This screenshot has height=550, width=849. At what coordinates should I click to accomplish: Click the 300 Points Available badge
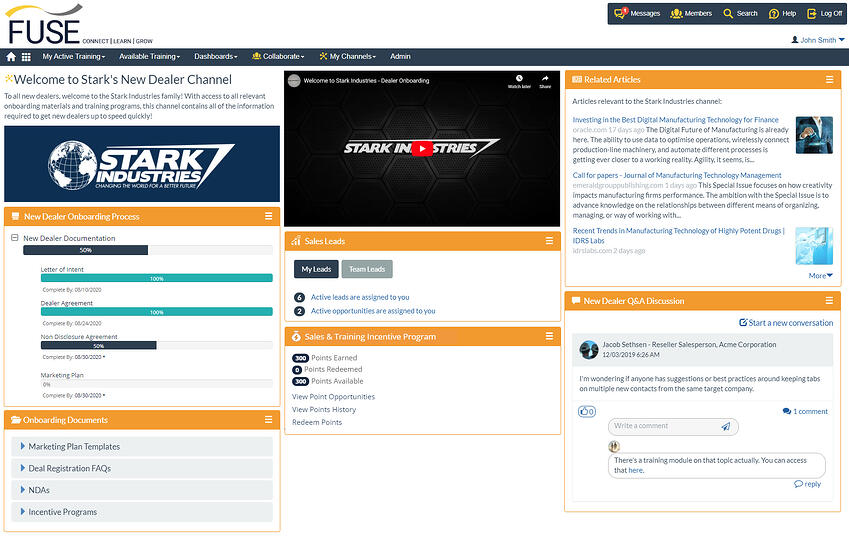pyautogui.click(x=301, y=381)
